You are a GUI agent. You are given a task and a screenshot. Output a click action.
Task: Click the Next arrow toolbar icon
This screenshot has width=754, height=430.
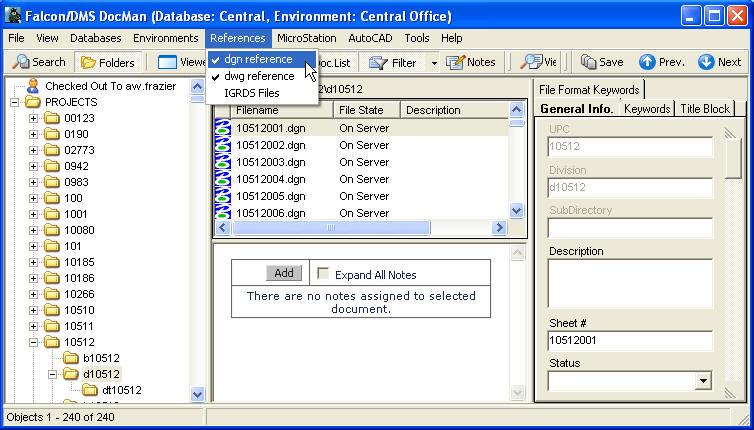click(706, 62)
